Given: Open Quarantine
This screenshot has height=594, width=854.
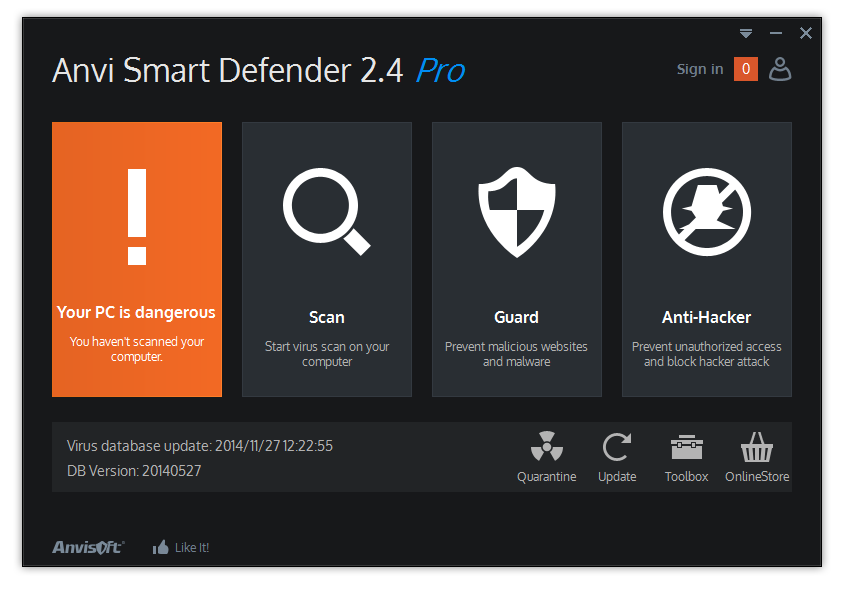Looking at the screenshot, I should pyautogui.click(x=546, y=457).
